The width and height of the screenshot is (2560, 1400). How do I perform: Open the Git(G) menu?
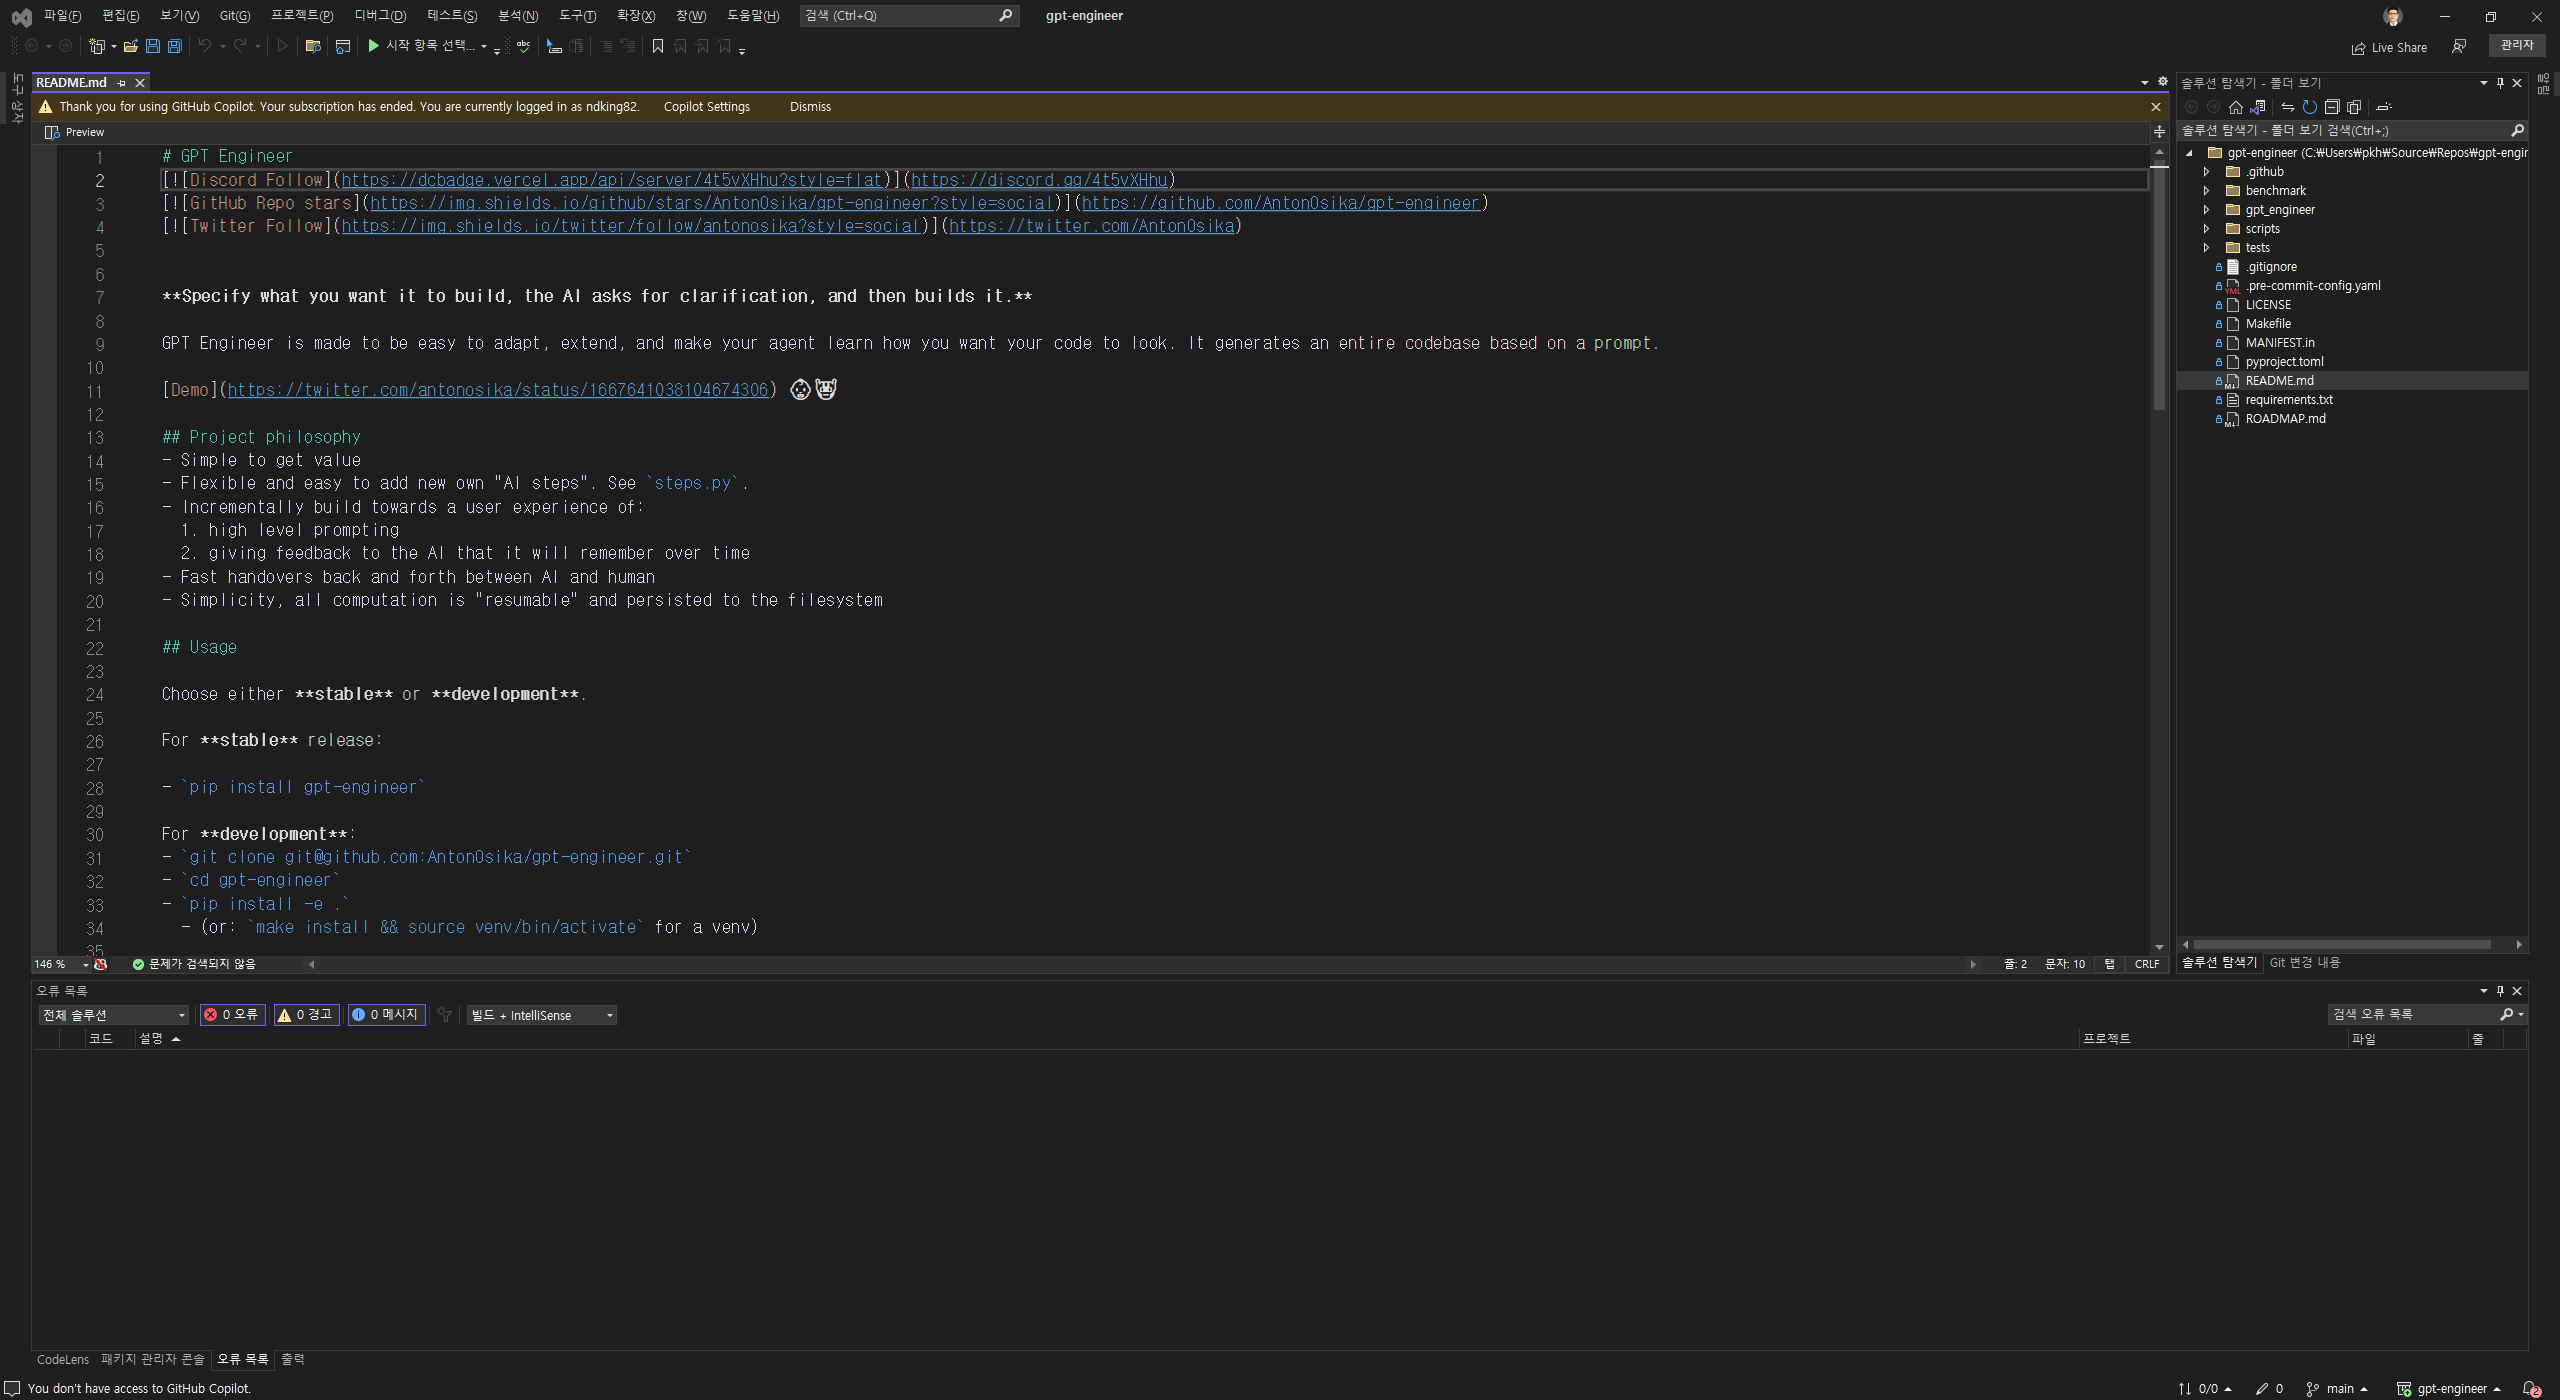coord(235,16)
